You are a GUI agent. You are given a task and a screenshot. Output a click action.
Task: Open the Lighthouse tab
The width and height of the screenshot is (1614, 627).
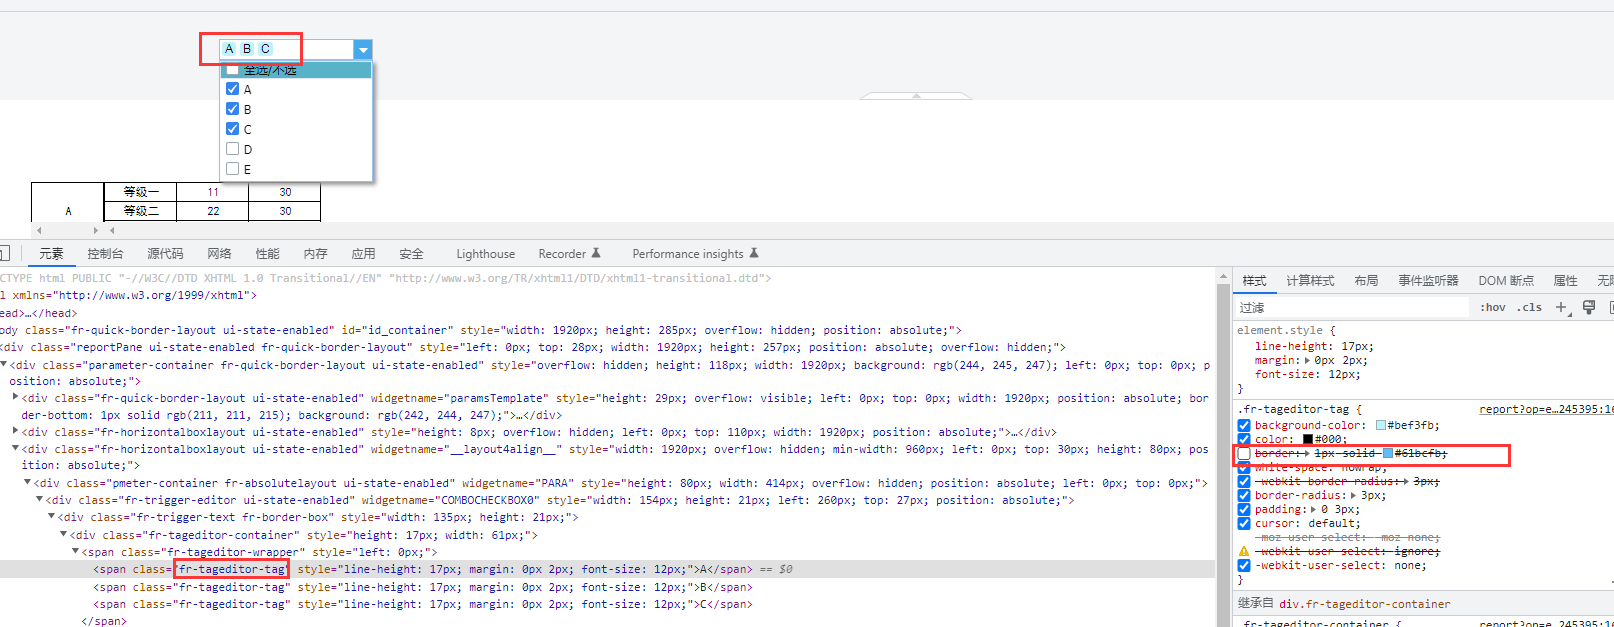pos(485,254)
